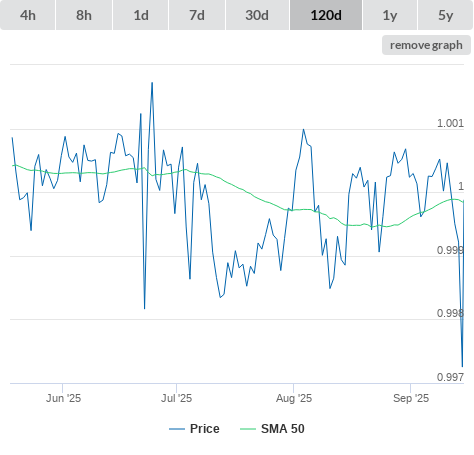Switch to the 1y range
The image size is (474, 455).
click(390, 15)
